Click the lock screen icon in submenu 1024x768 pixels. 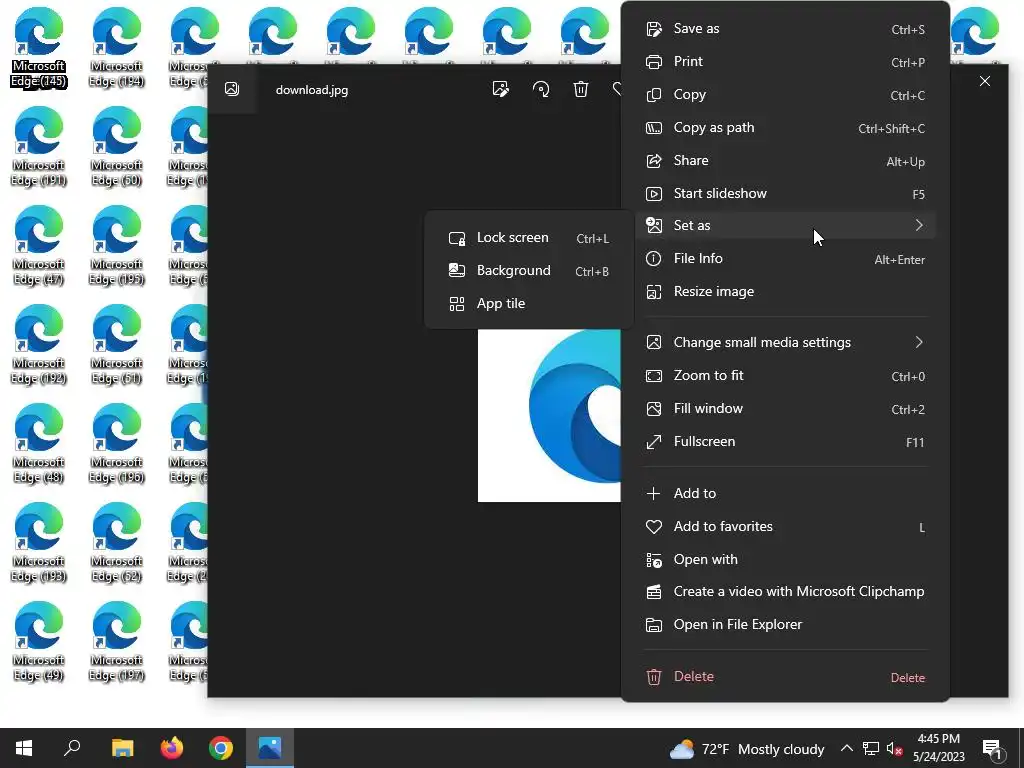pos(457,238)
